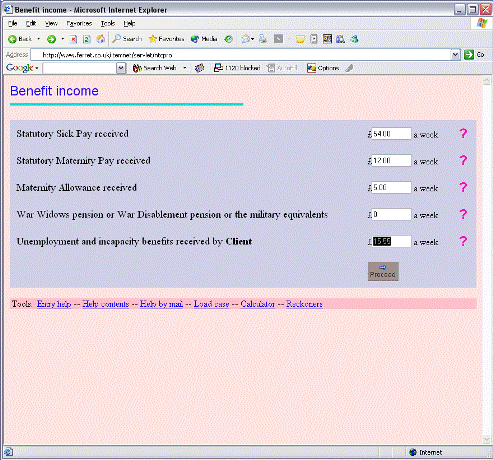This screenshot has width=493, height=460.
Task: Open help for War Widows pension
Action: tap(463, 214)
